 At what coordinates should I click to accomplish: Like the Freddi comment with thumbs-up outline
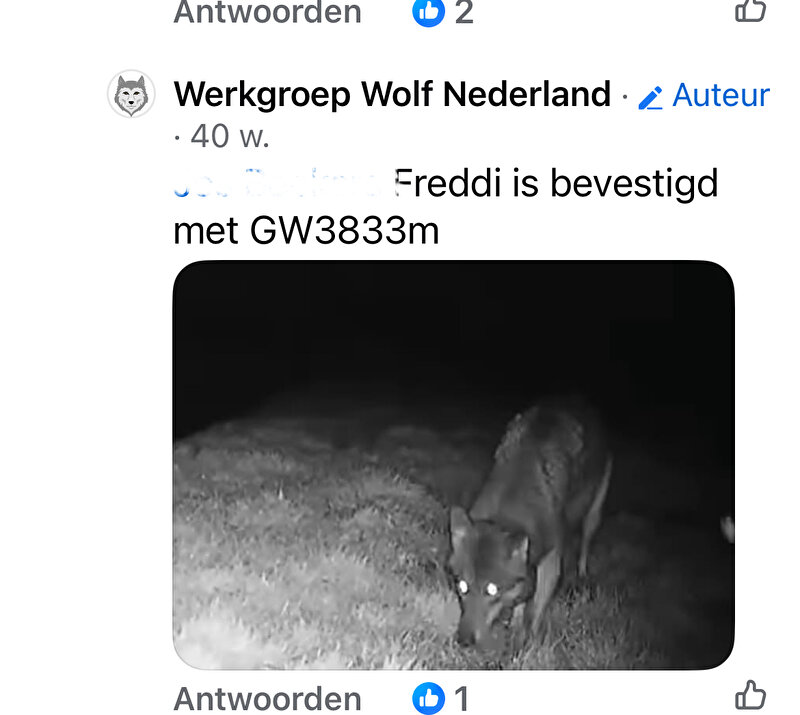(751, 695)
